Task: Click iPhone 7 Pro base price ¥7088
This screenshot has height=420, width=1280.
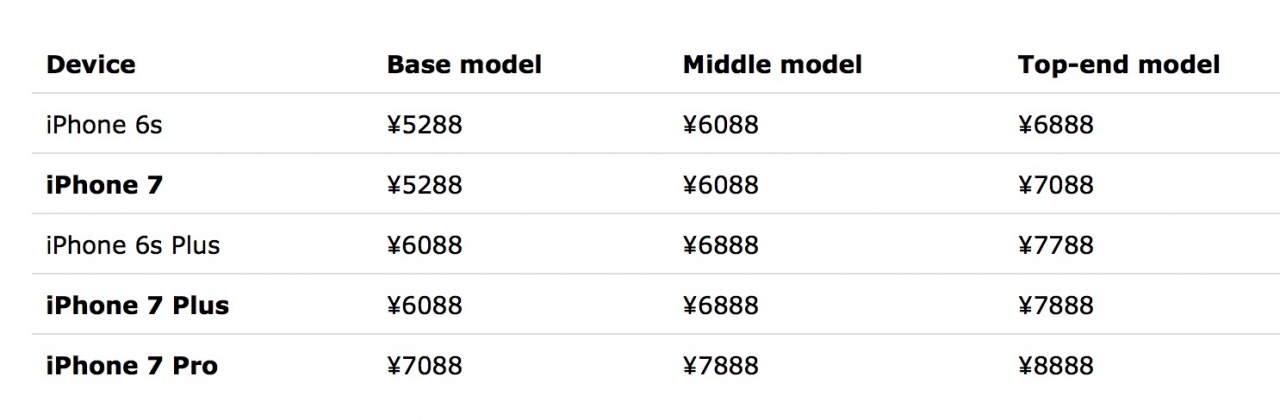Action: (x=425, y=366)
